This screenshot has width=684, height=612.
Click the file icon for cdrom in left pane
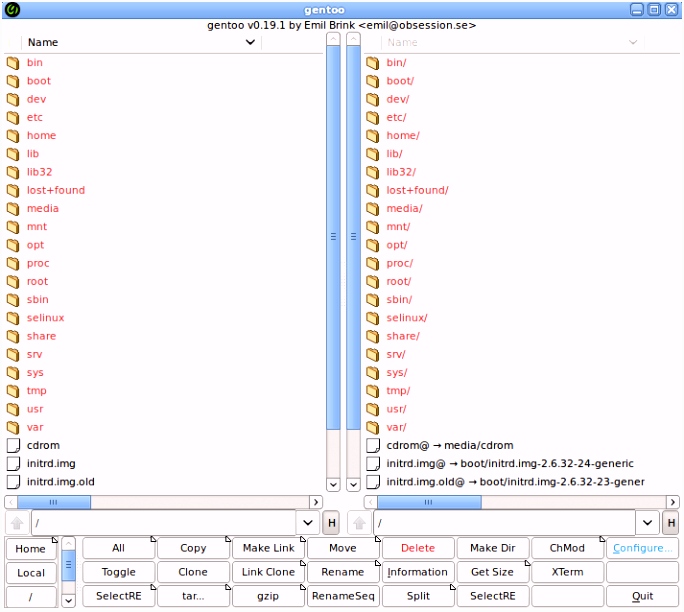(13, 445)
